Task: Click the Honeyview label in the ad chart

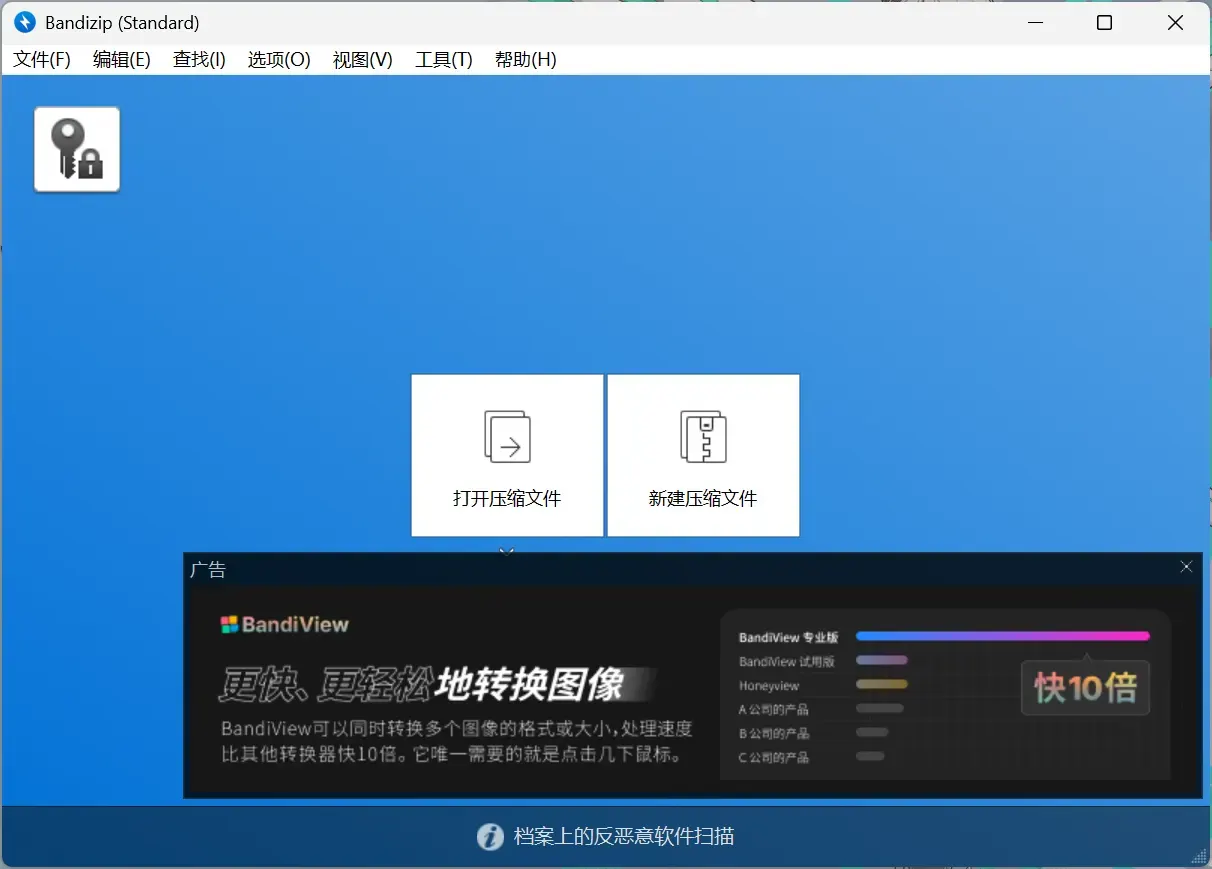Action: [x=769, y=686]
